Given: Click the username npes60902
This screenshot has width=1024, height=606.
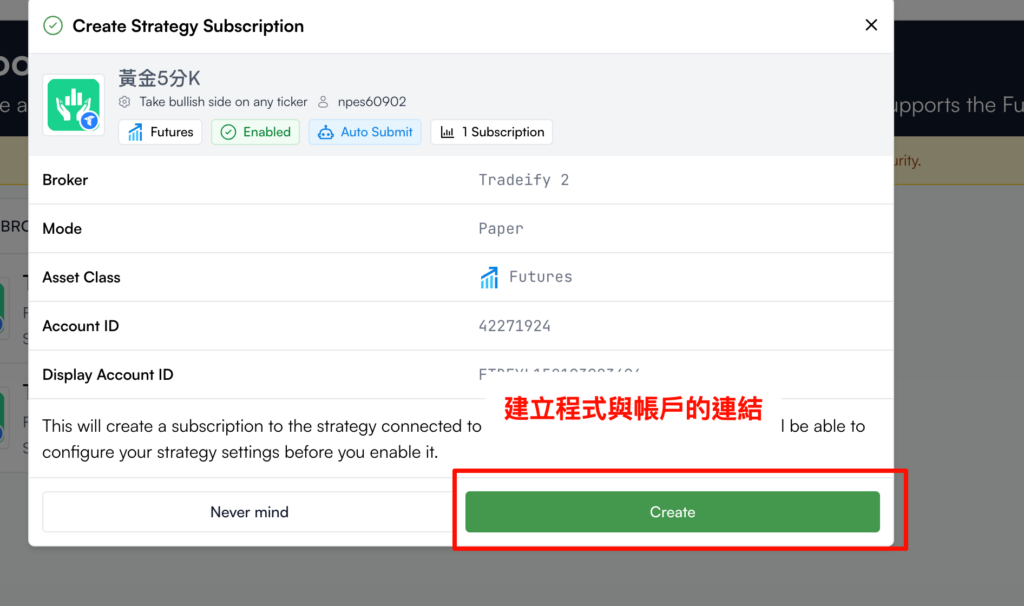Looking at the screenshot, I should [x=372, y=102].
